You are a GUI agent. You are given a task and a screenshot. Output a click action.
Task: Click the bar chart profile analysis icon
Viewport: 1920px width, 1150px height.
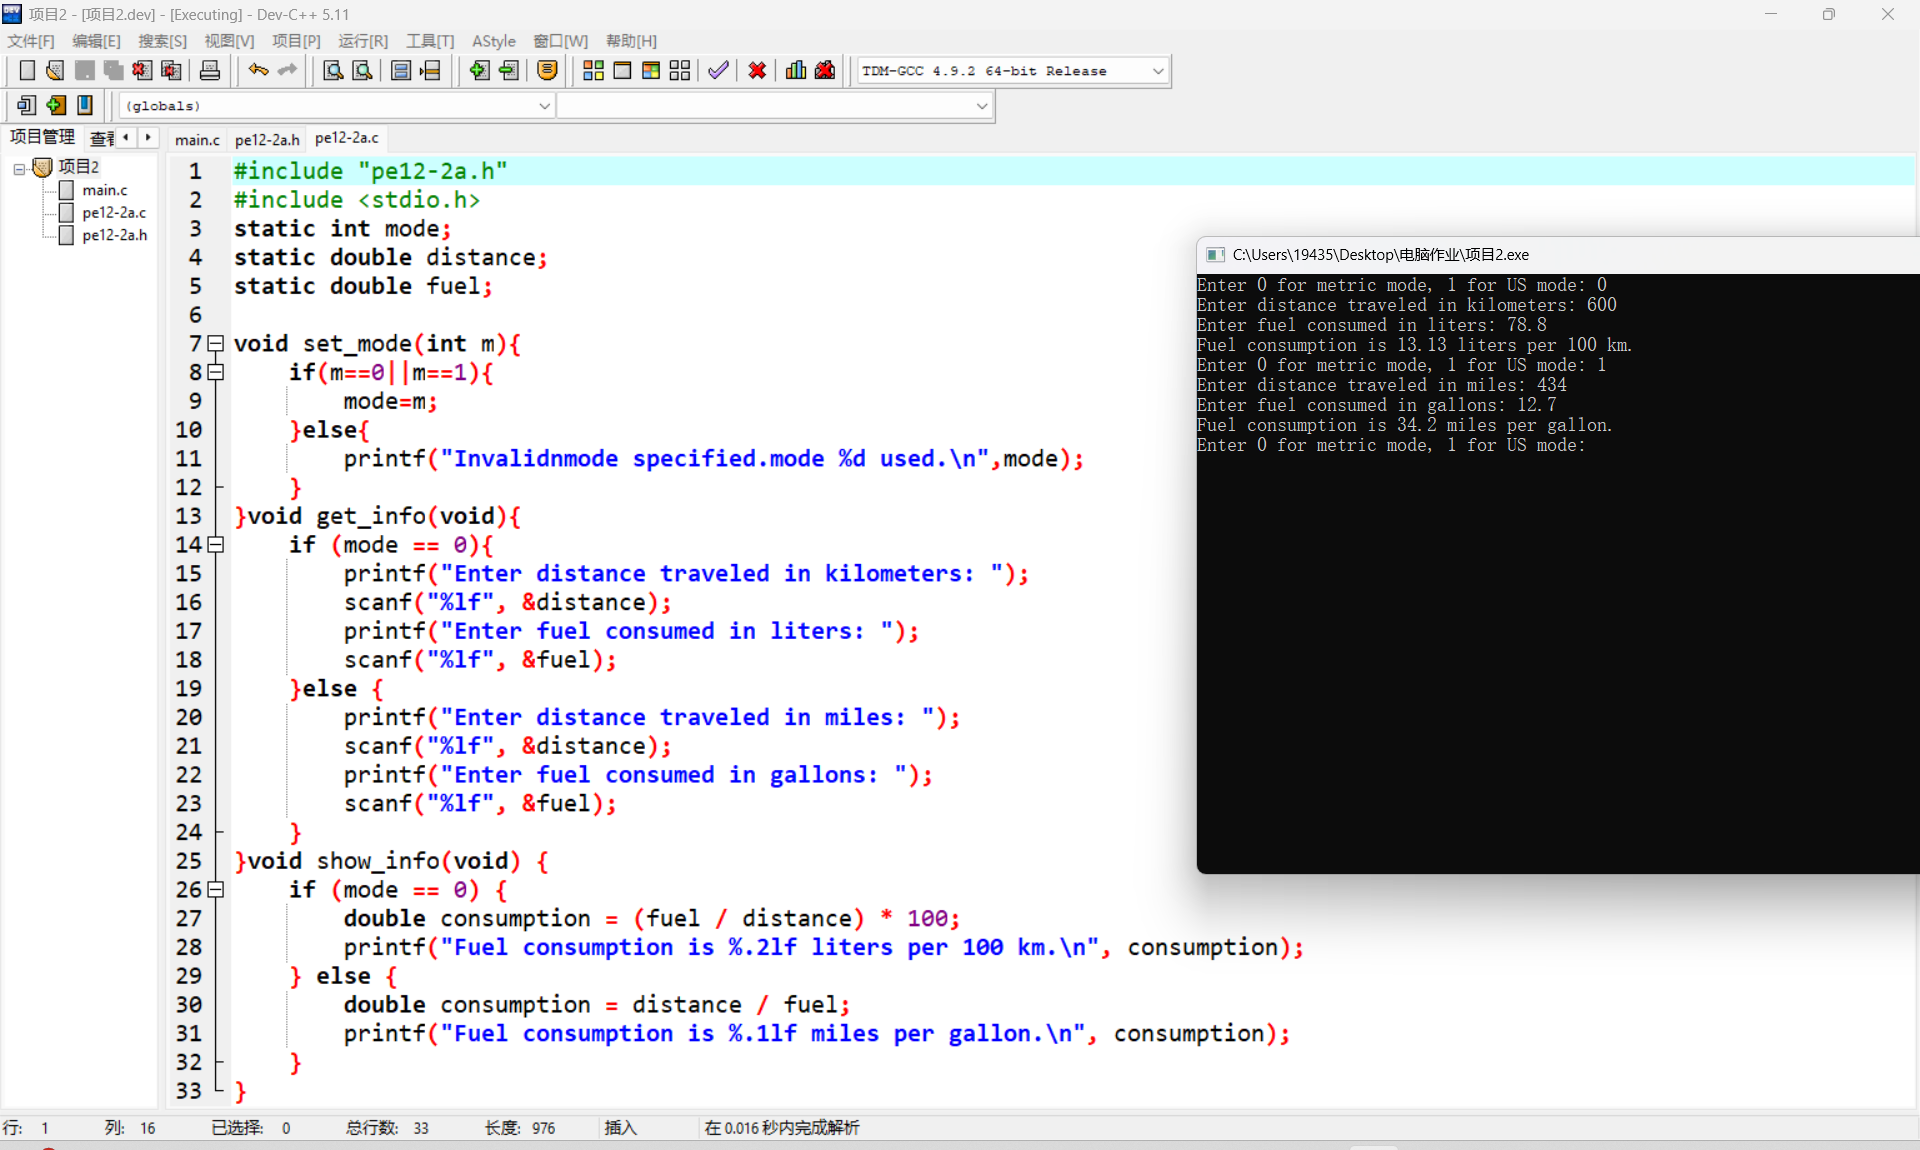pos(796,71)
